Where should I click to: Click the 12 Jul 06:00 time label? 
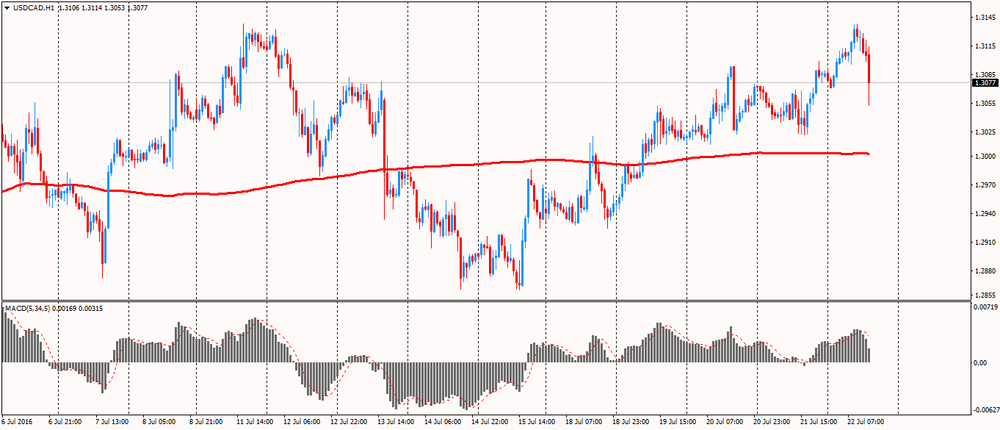pos(302,422)
